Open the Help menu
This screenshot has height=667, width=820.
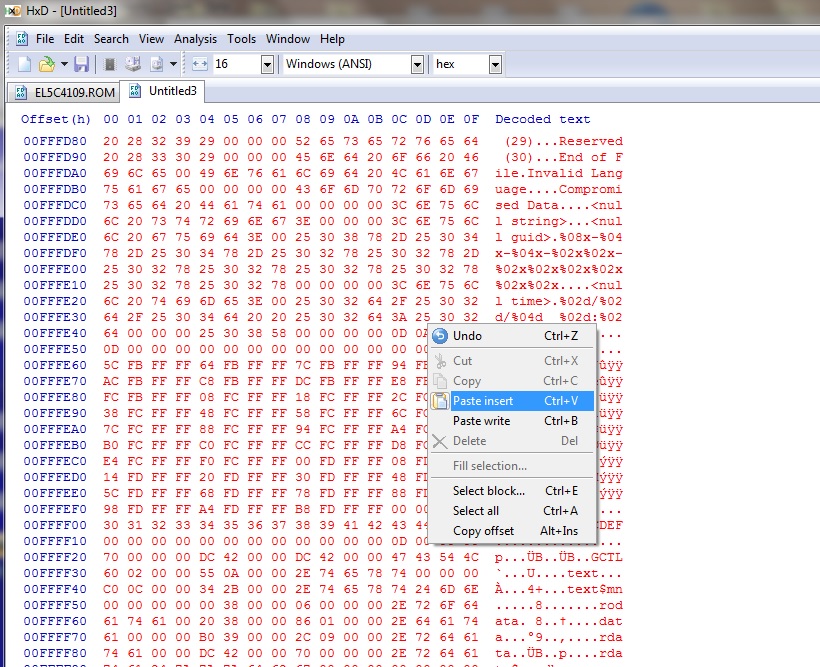click(332, 39)
